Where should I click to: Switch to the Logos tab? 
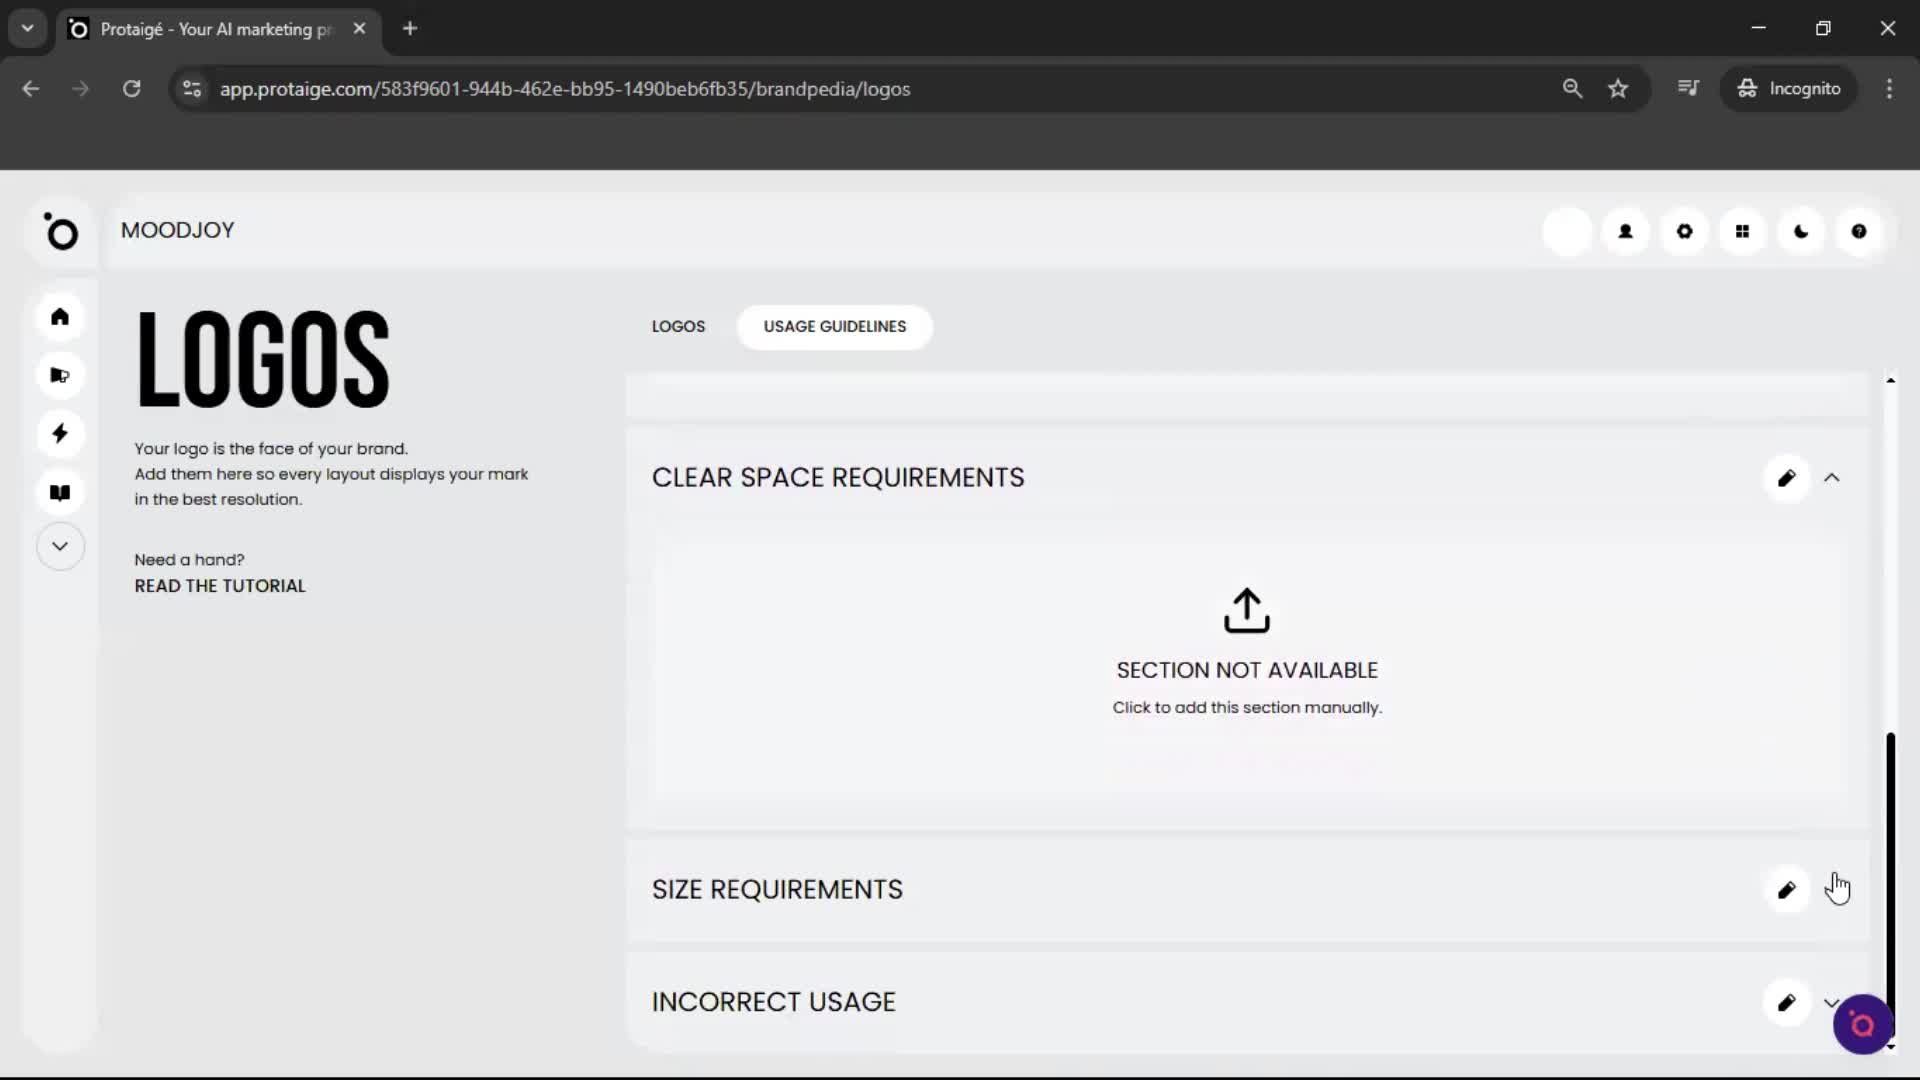click(678, 327)
